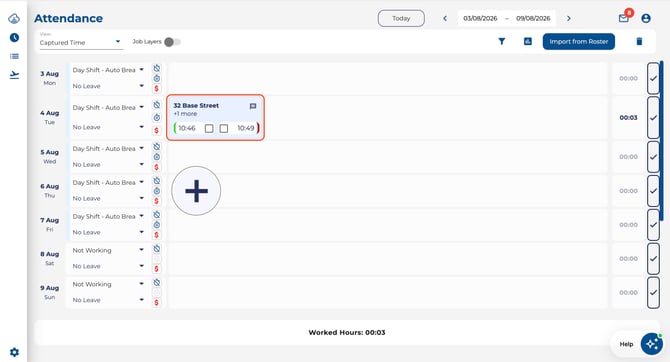Click the trash delete icon
This screenshot has height=362, width=670.
point(639,41)
